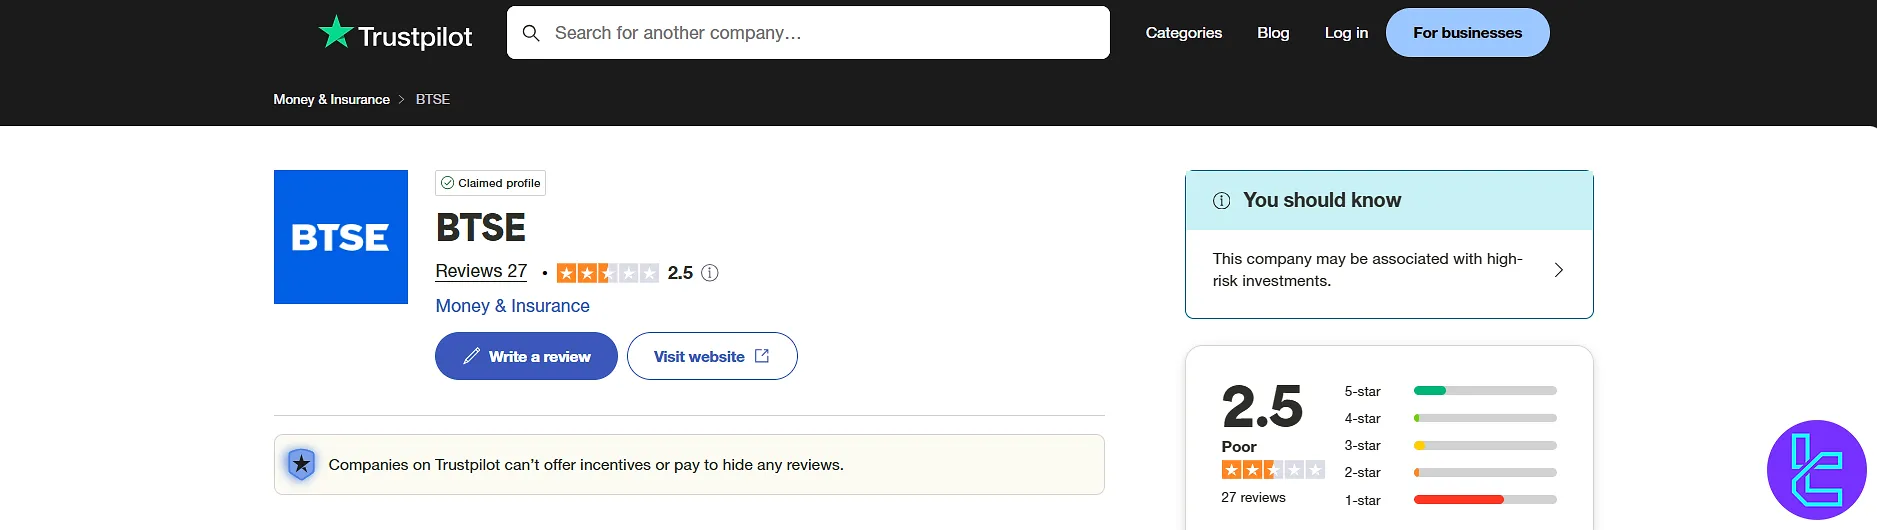Expand the high-risk investments notice chevron
Image resolution: width=1877 pixels, height=530 pixels.
point(1558,270)
